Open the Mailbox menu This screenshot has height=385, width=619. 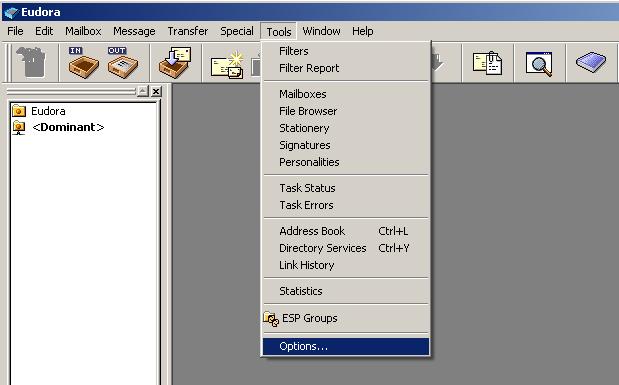pos(83,31)
